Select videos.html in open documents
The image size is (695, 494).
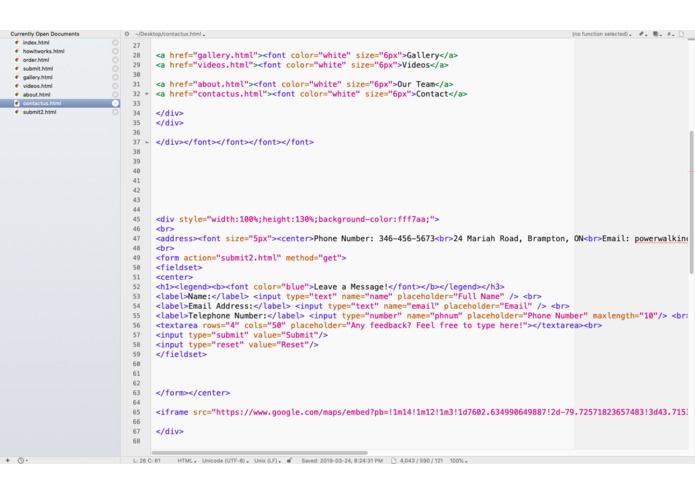37,86
